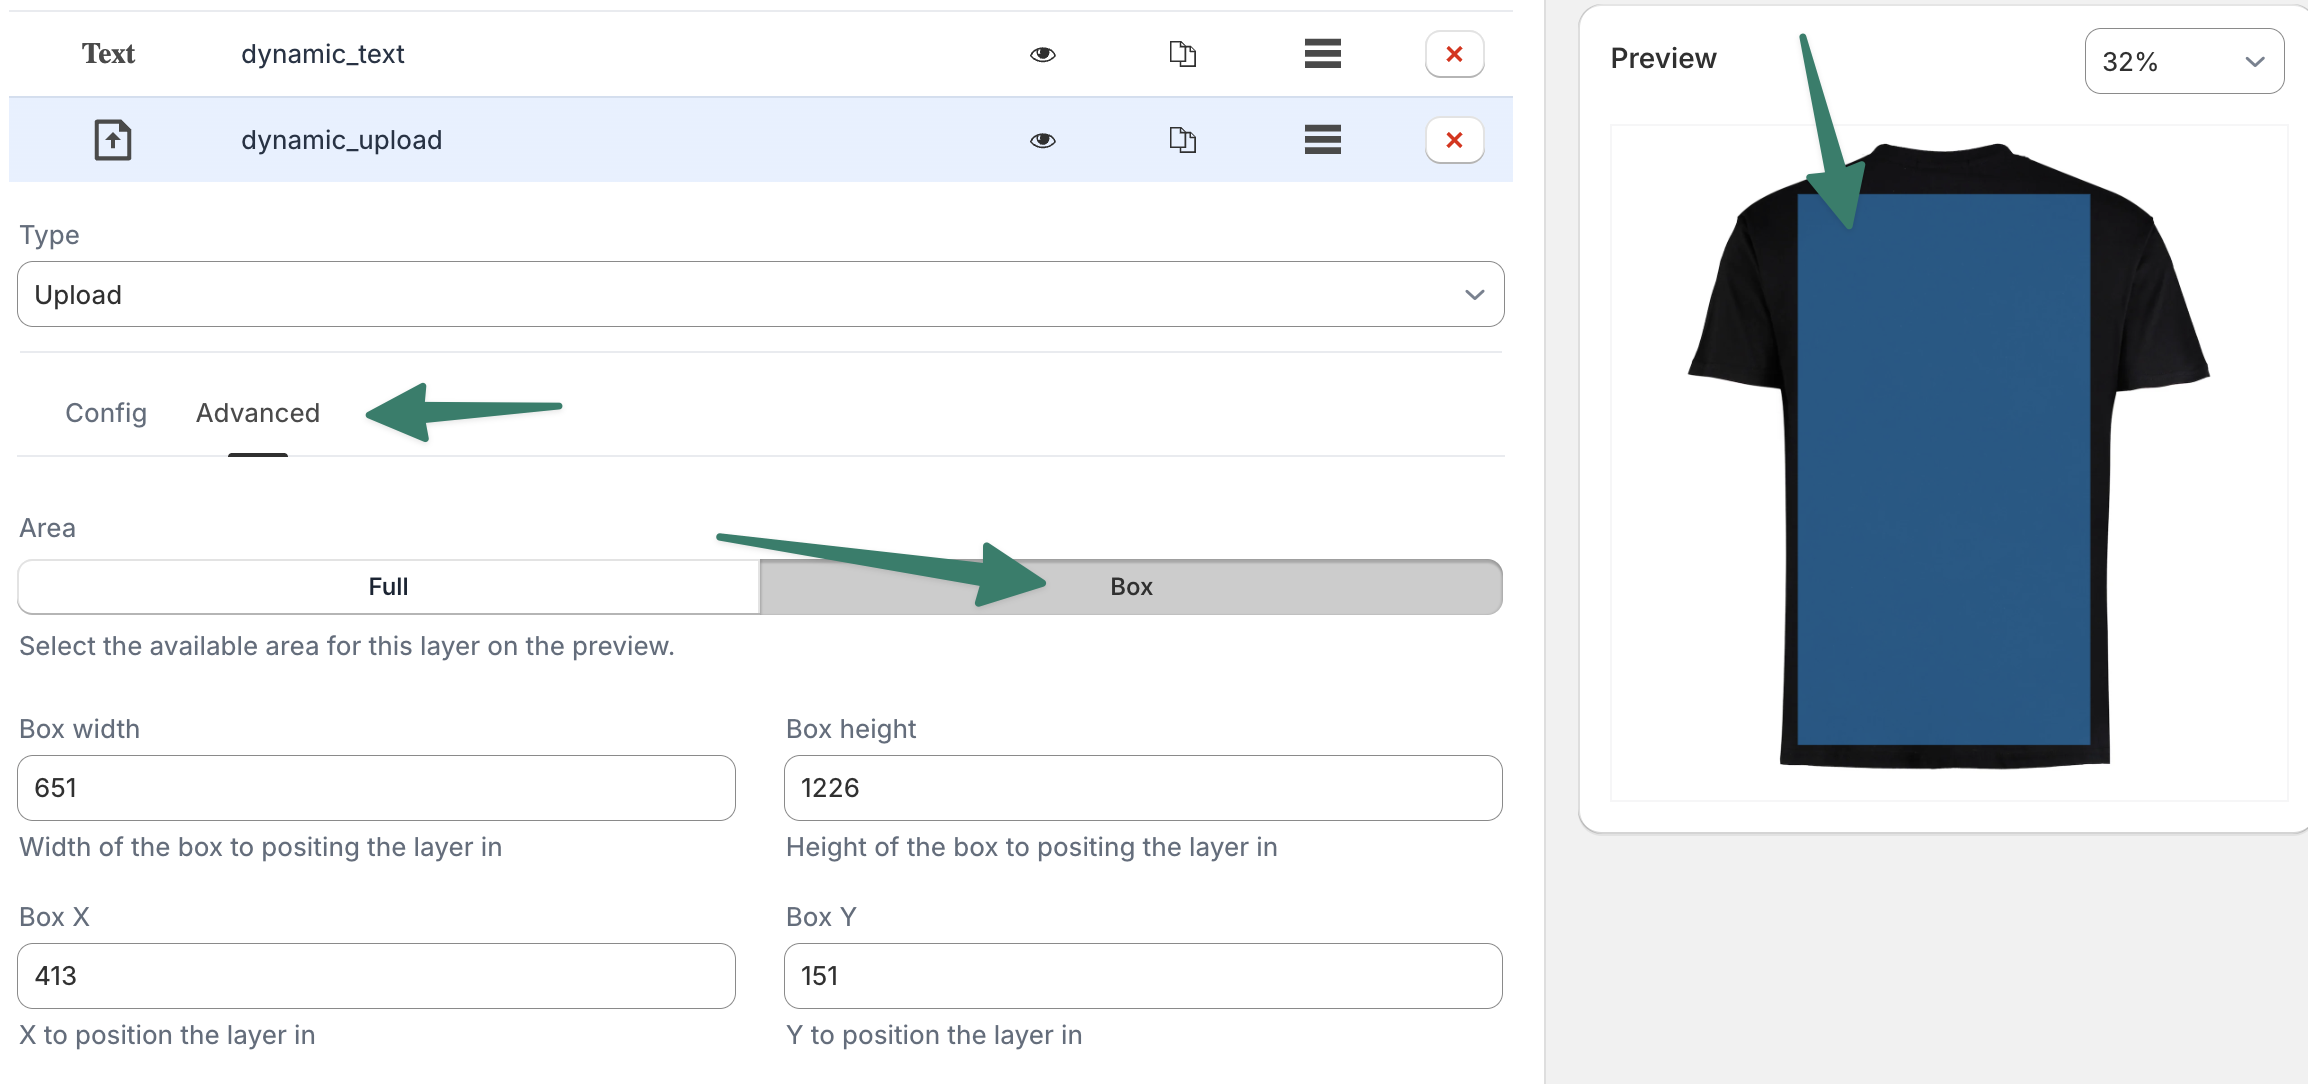Open the Type dropdown showing Upload

pos(760,294)
